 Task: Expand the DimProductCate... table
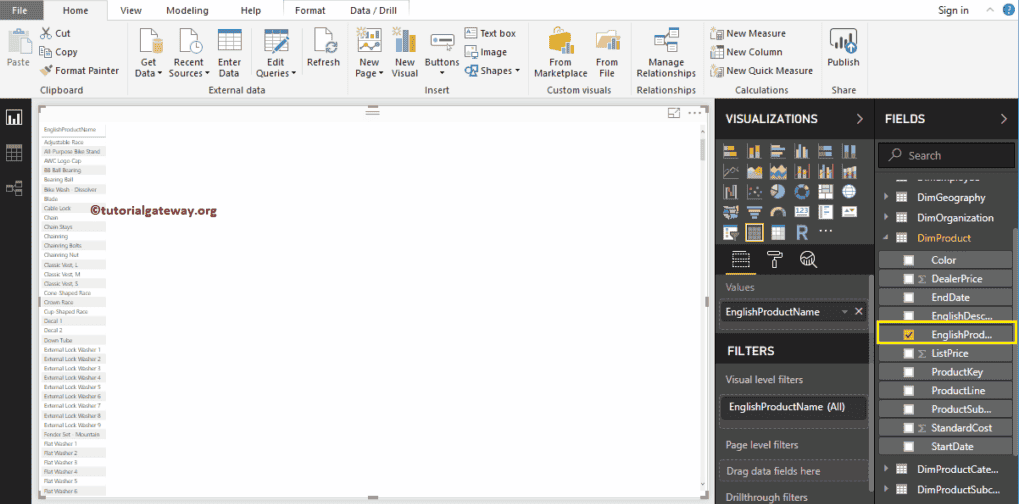[886, 468]
